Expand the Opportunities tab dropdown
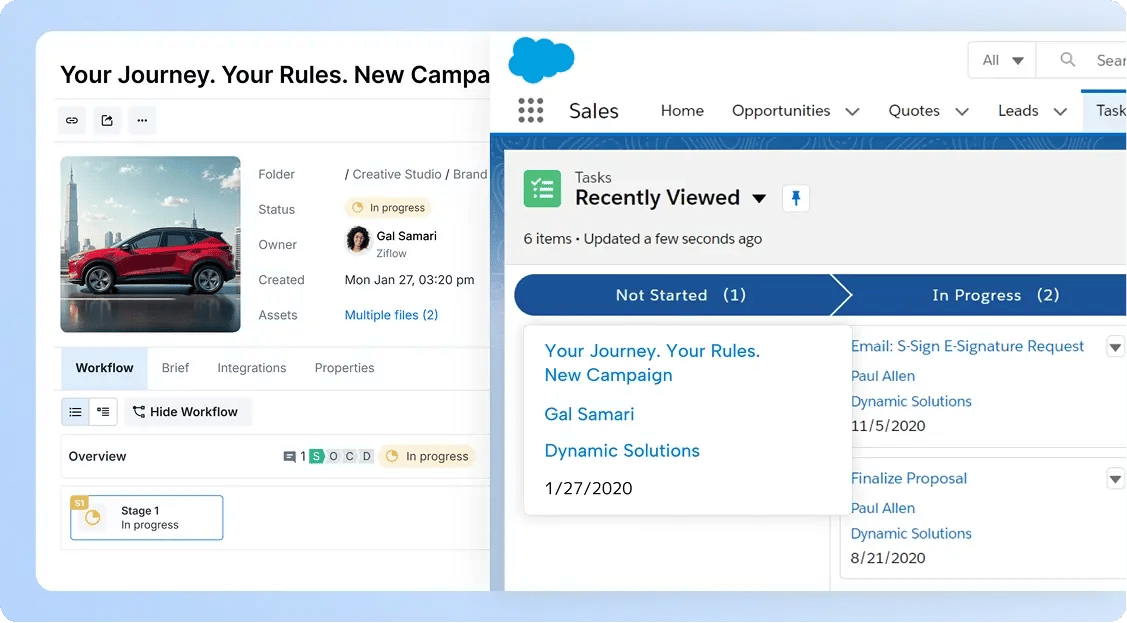Viewport: 1127px width, 623px height. point(852,111)
